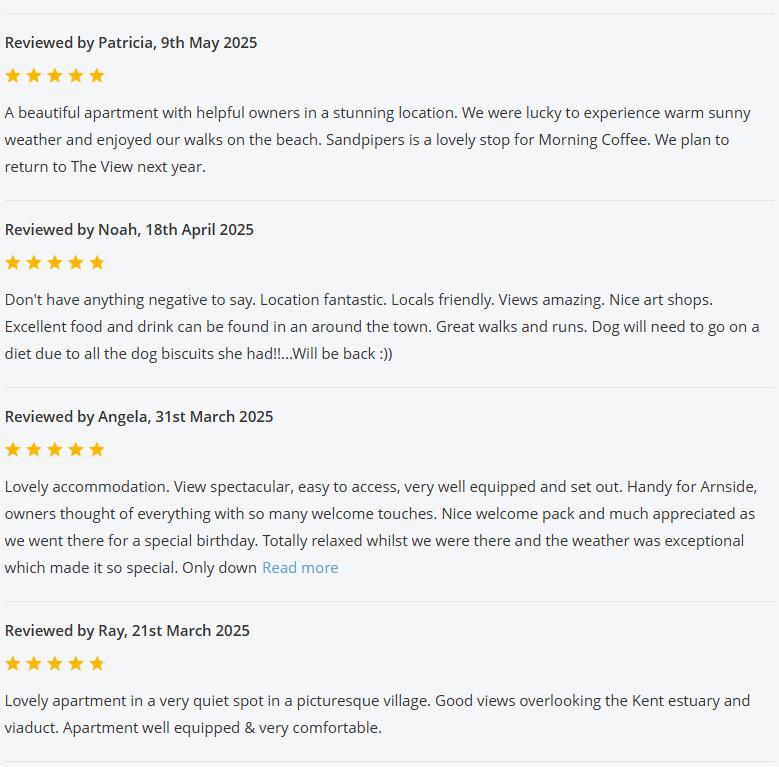
Task: Click the second star in Angela's review
Action: pos(34,450)
